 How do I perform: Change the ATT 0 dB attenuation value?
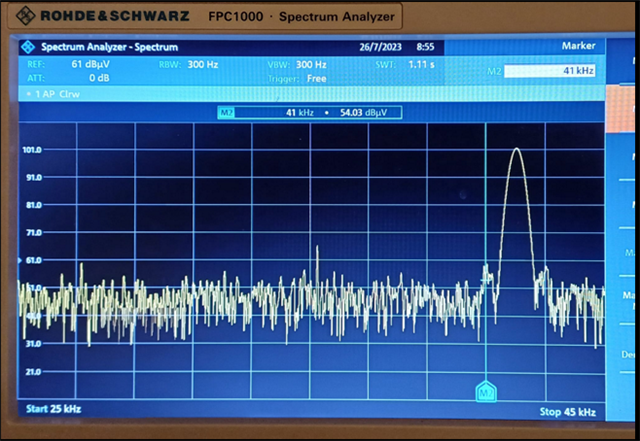pos(68,78)
